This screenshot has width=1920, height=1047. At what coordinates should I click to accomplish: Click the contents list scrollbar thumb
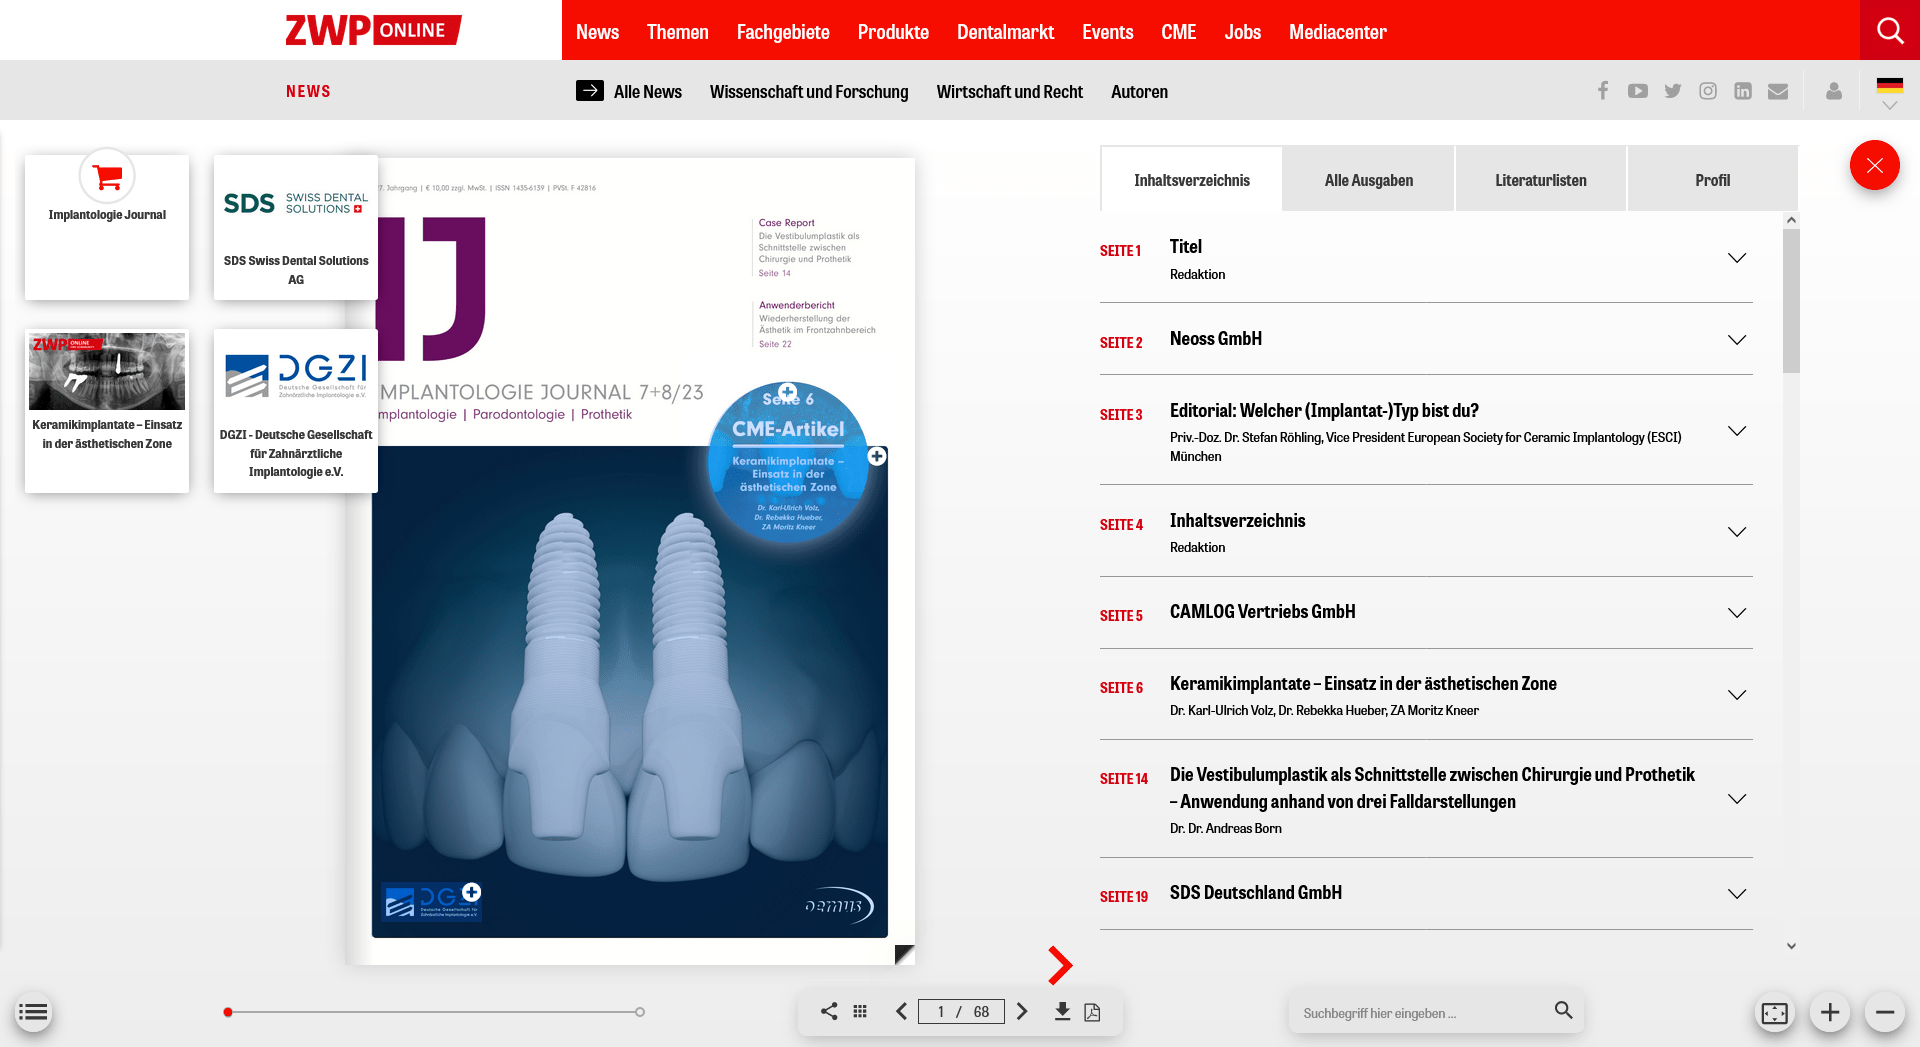(1791, 300)
